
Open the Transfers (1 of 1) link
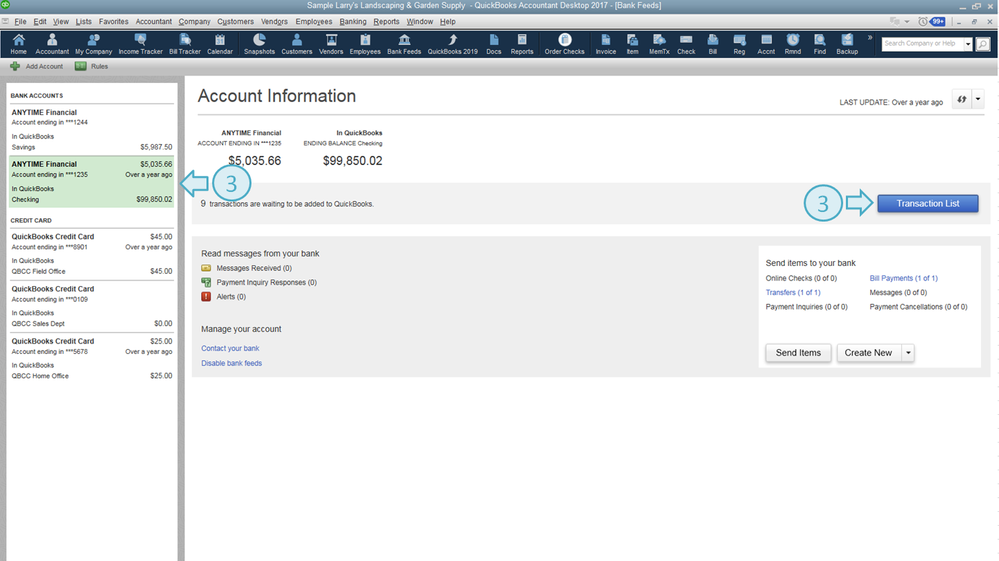[793, 292]
